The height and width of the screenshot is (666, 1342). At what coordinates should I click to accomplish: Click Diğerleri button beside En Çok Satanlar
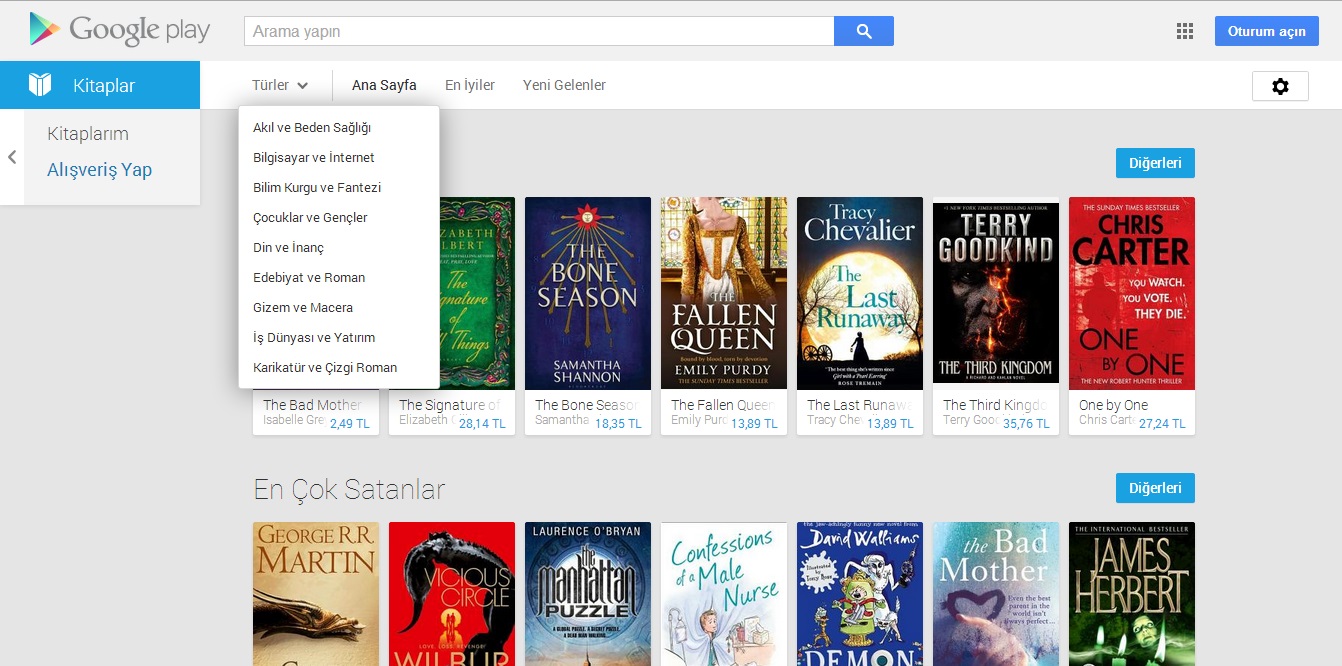(x=1155, y=488)
